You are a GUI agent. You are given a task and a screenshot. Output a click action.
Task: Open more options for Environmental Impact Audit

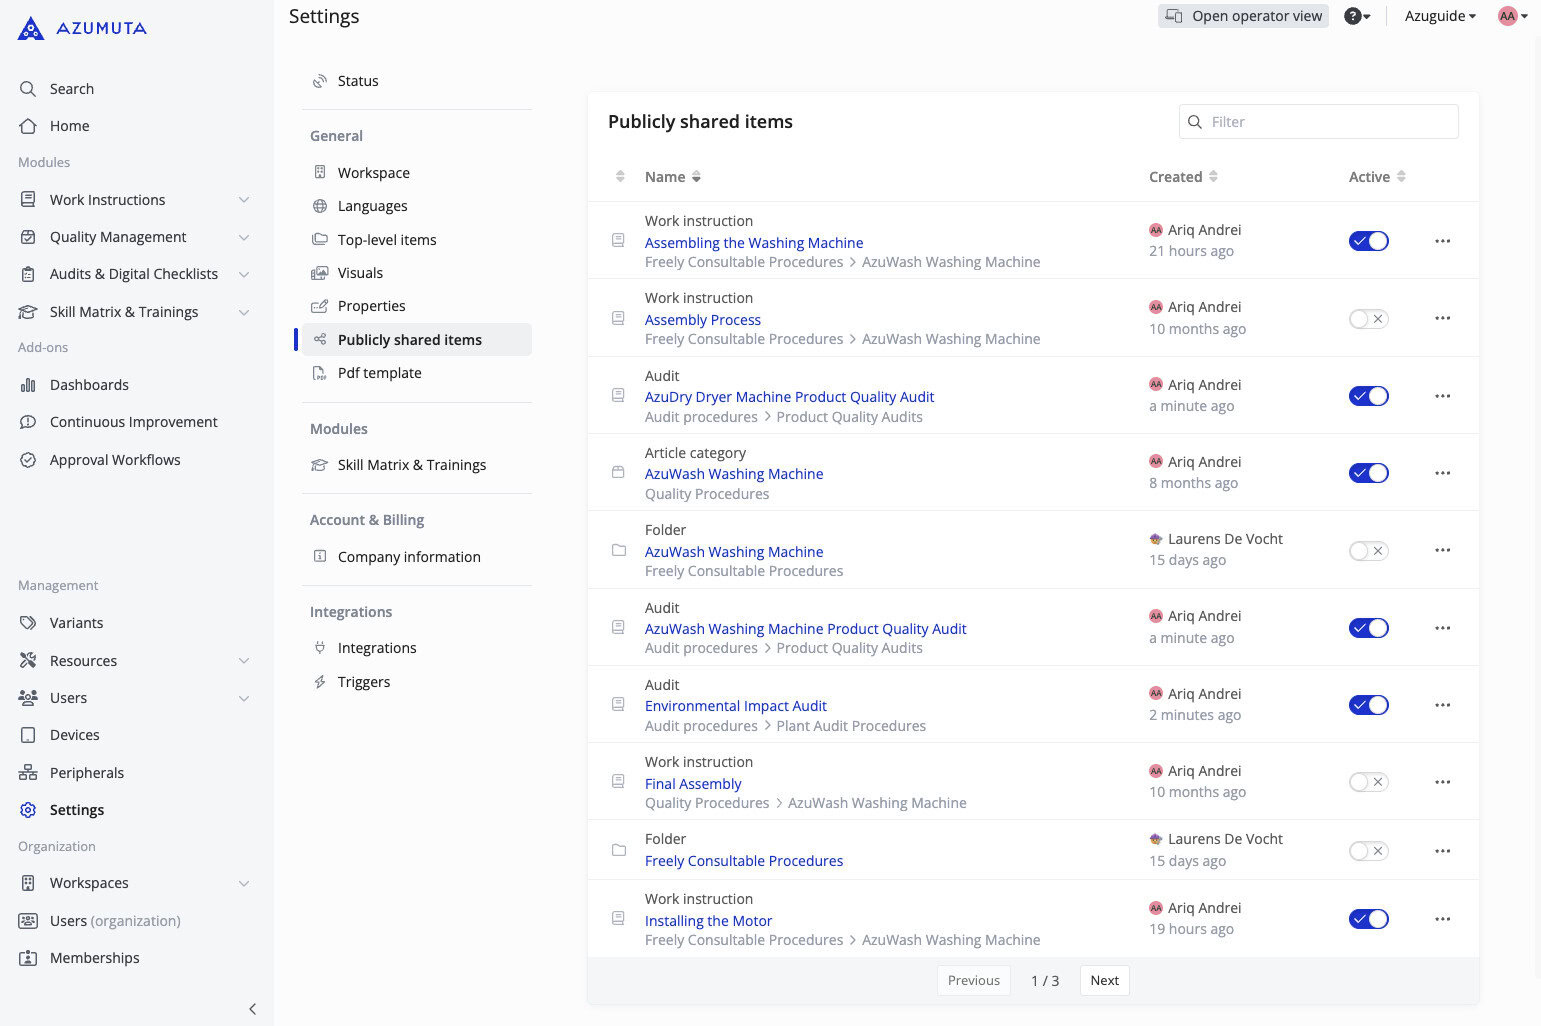tap(1442, 705)
